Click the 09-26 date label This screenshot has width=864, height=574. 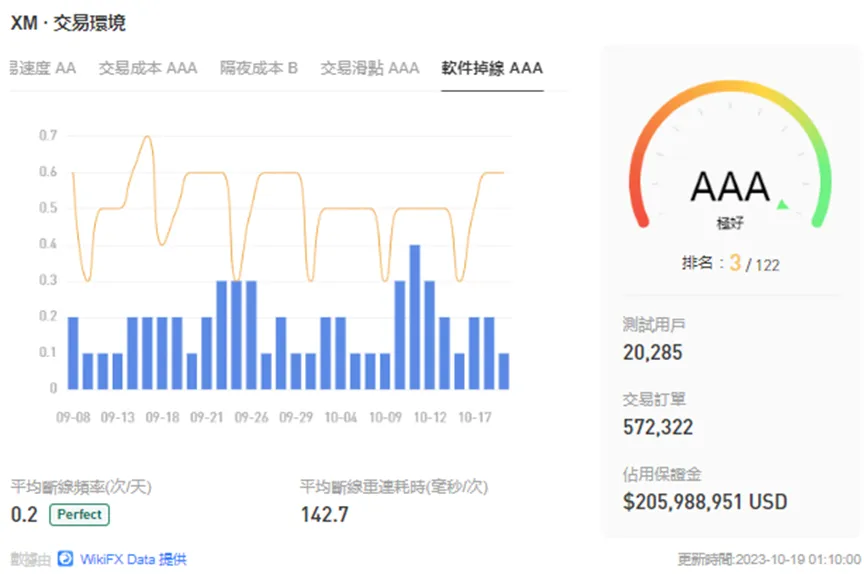251,418
